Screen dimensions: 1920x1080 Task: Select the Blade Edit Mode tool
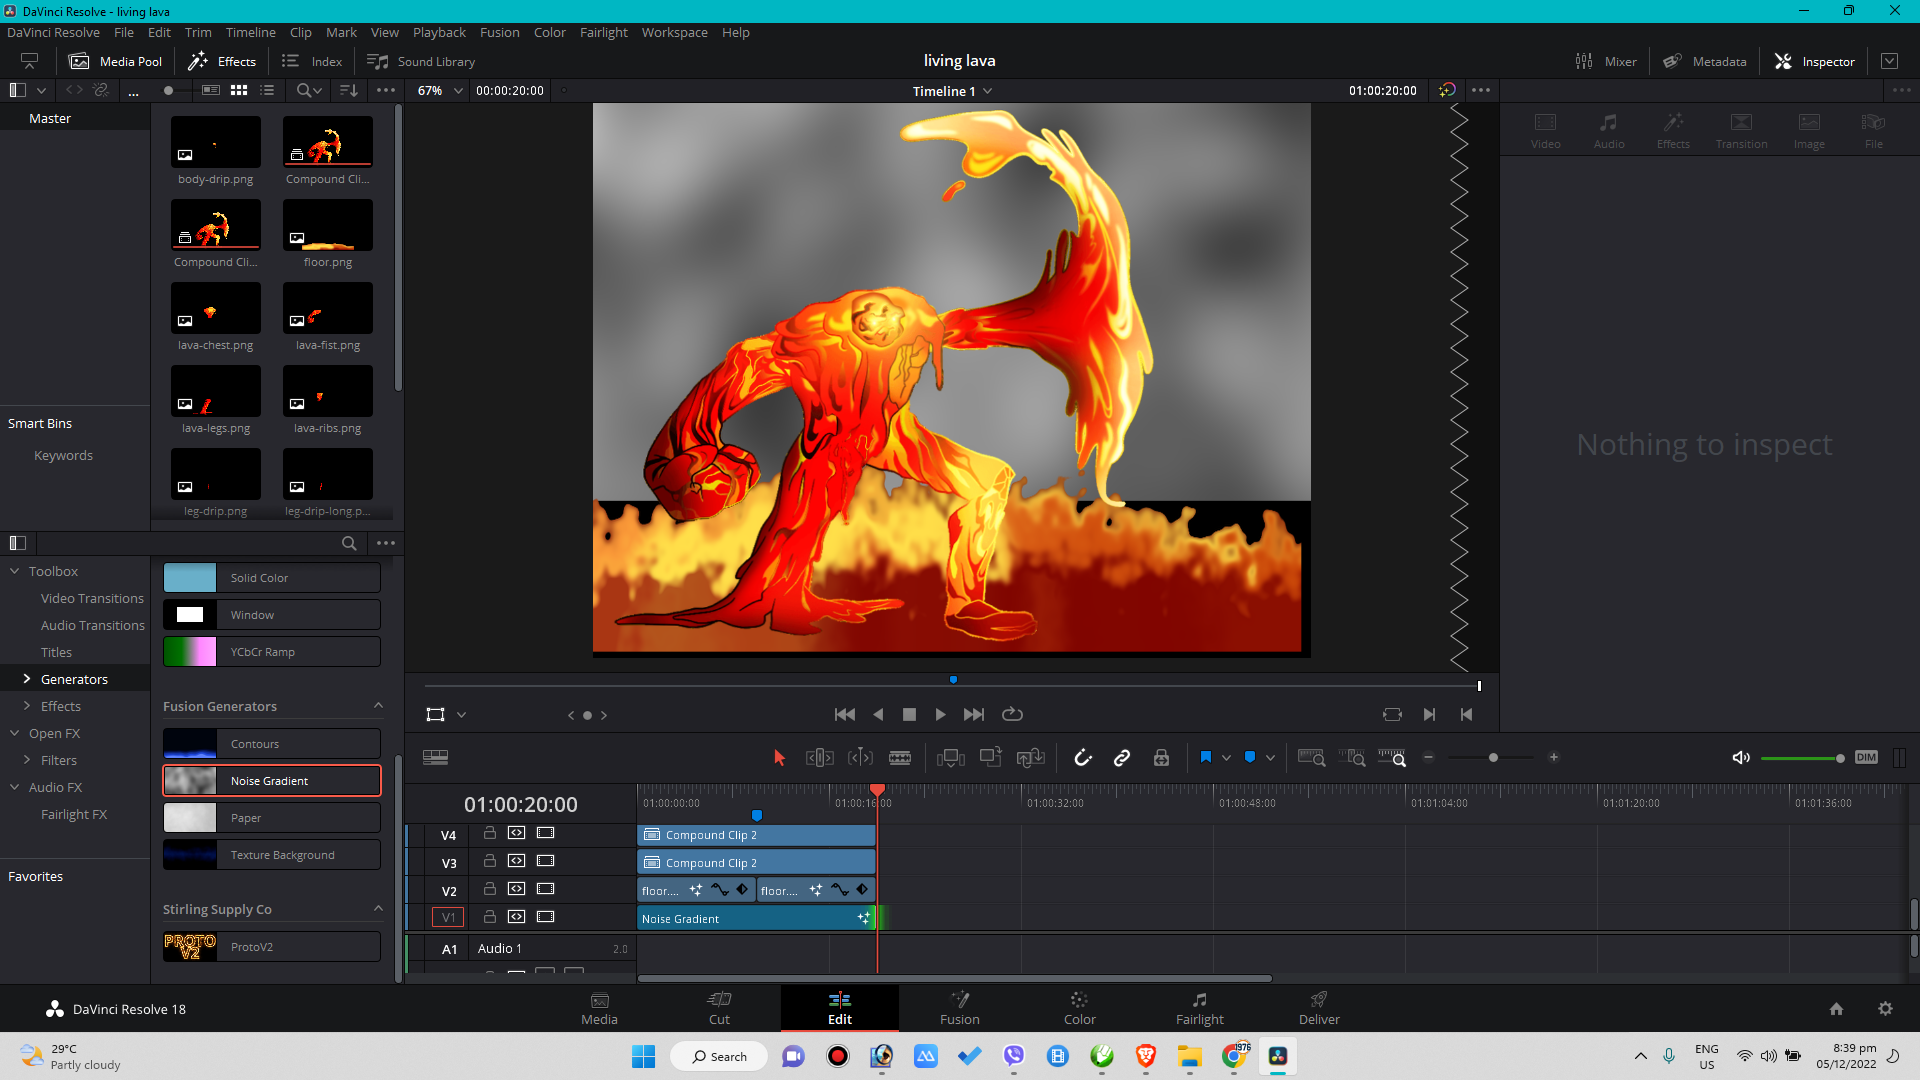pos(900,758)
